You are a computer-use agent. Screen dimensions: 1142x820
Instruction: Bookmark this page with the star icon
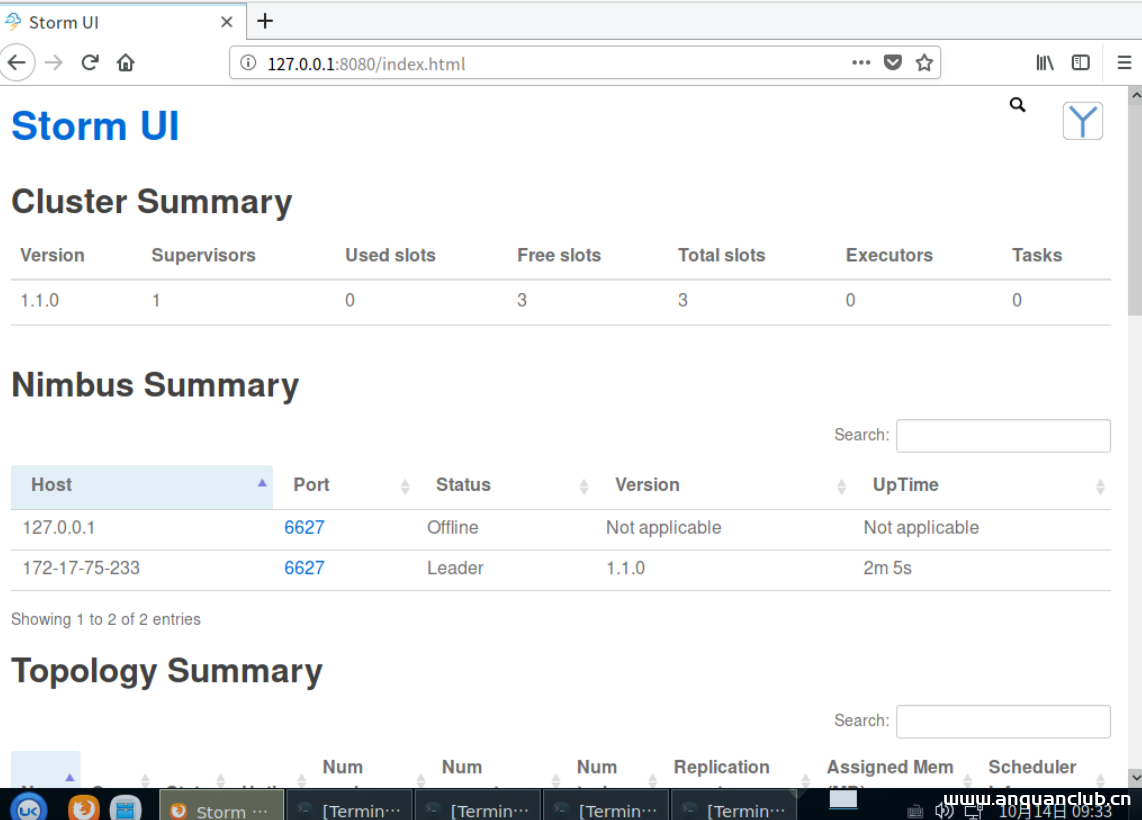point(924,63)
